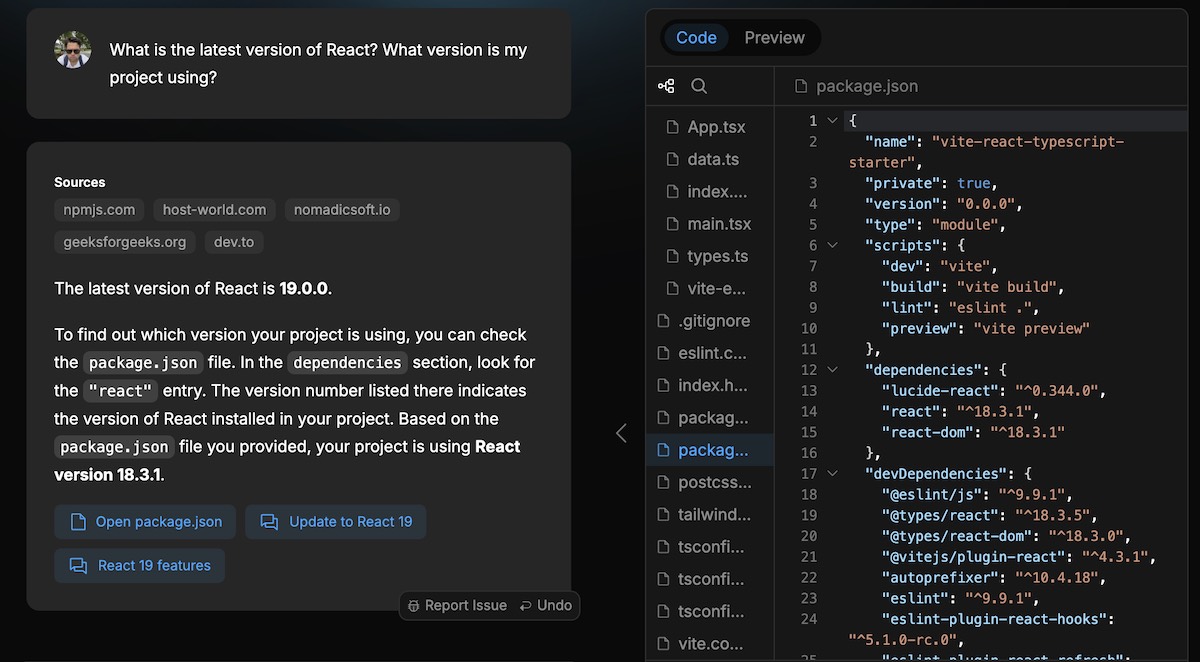Screen dimensions: 1200x662
Task: Click the bold 19.0.0 version text
Action: click(303, 289)
